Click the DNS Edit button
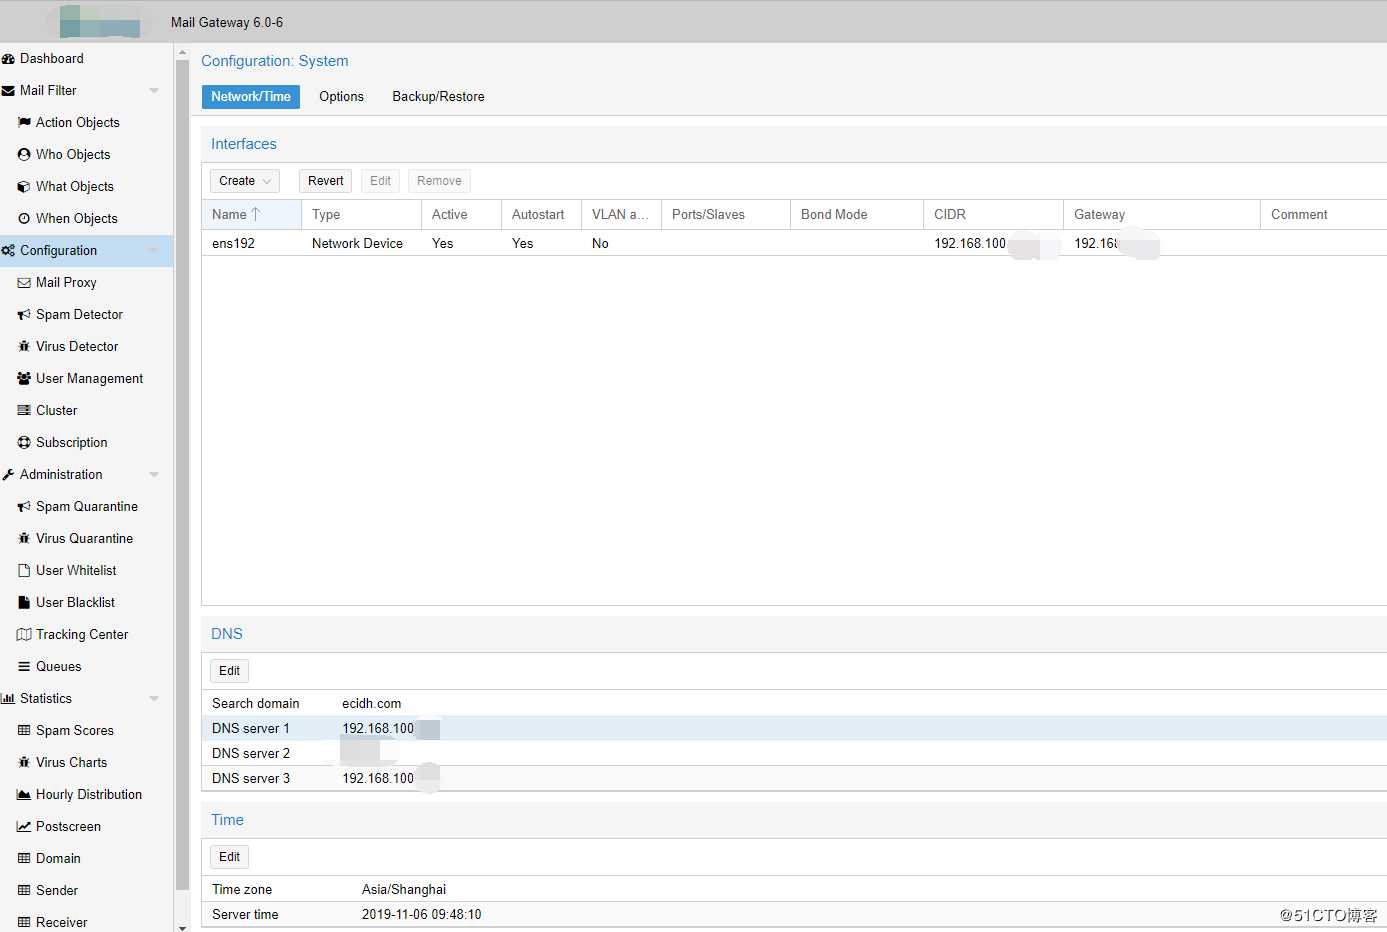This screenshot has width=1387, height=932. tap(229, 671)
